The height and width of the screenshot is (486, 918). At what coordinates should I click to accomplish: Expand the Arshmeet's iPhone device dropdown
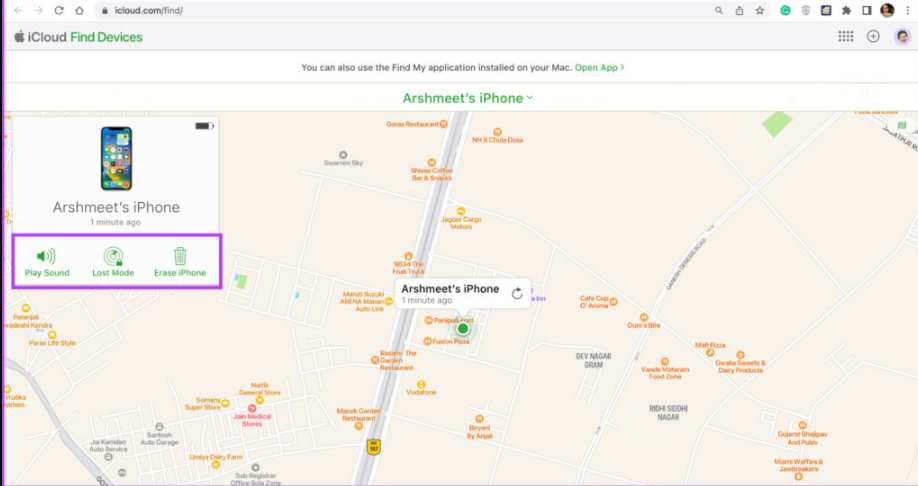click(467, 98)
